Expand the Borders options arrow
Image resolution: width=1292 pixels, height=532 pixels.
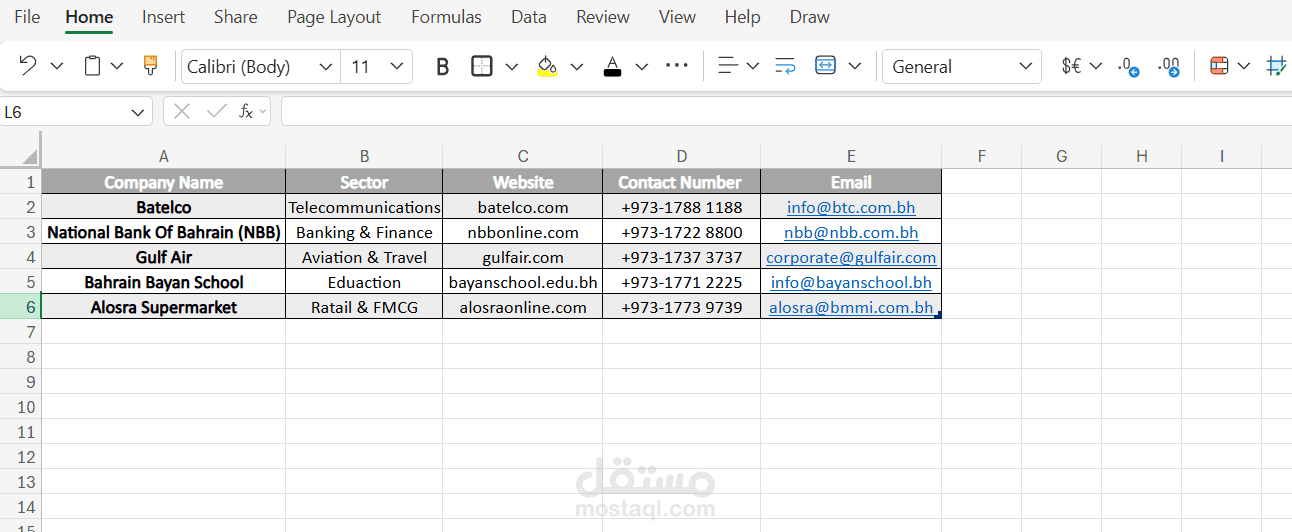[x=512, y=66]
